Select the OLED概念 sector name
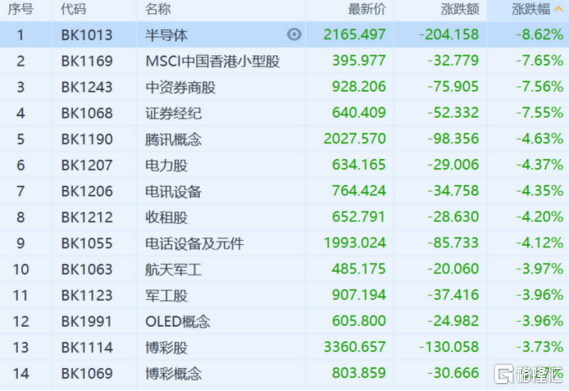This screenshot has width=569, height=391. [x=178, y=321]
